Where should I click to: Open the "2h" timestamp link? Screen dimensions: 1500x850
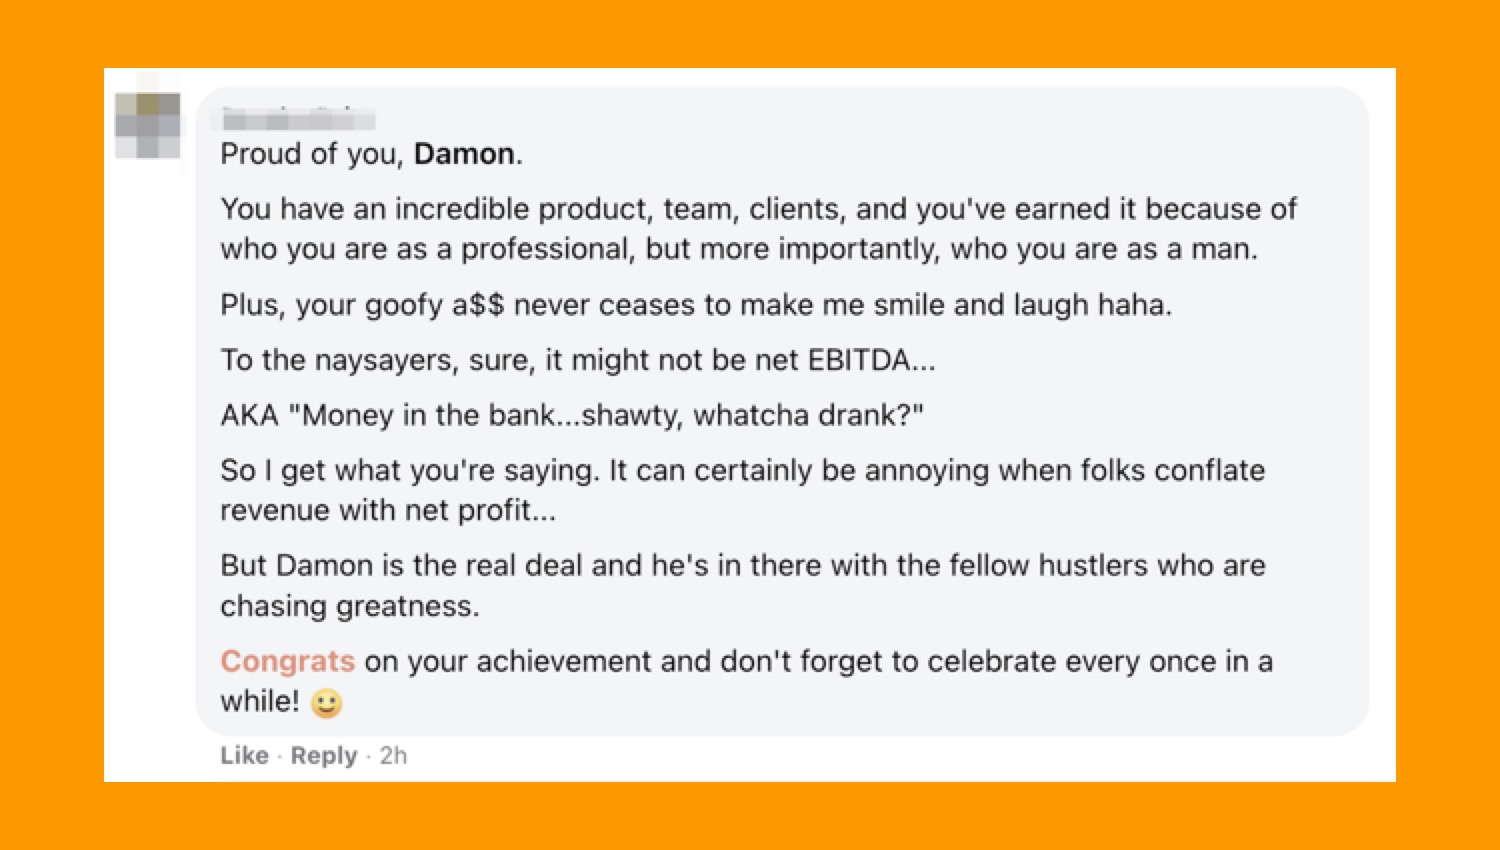(x=393, y=755)
